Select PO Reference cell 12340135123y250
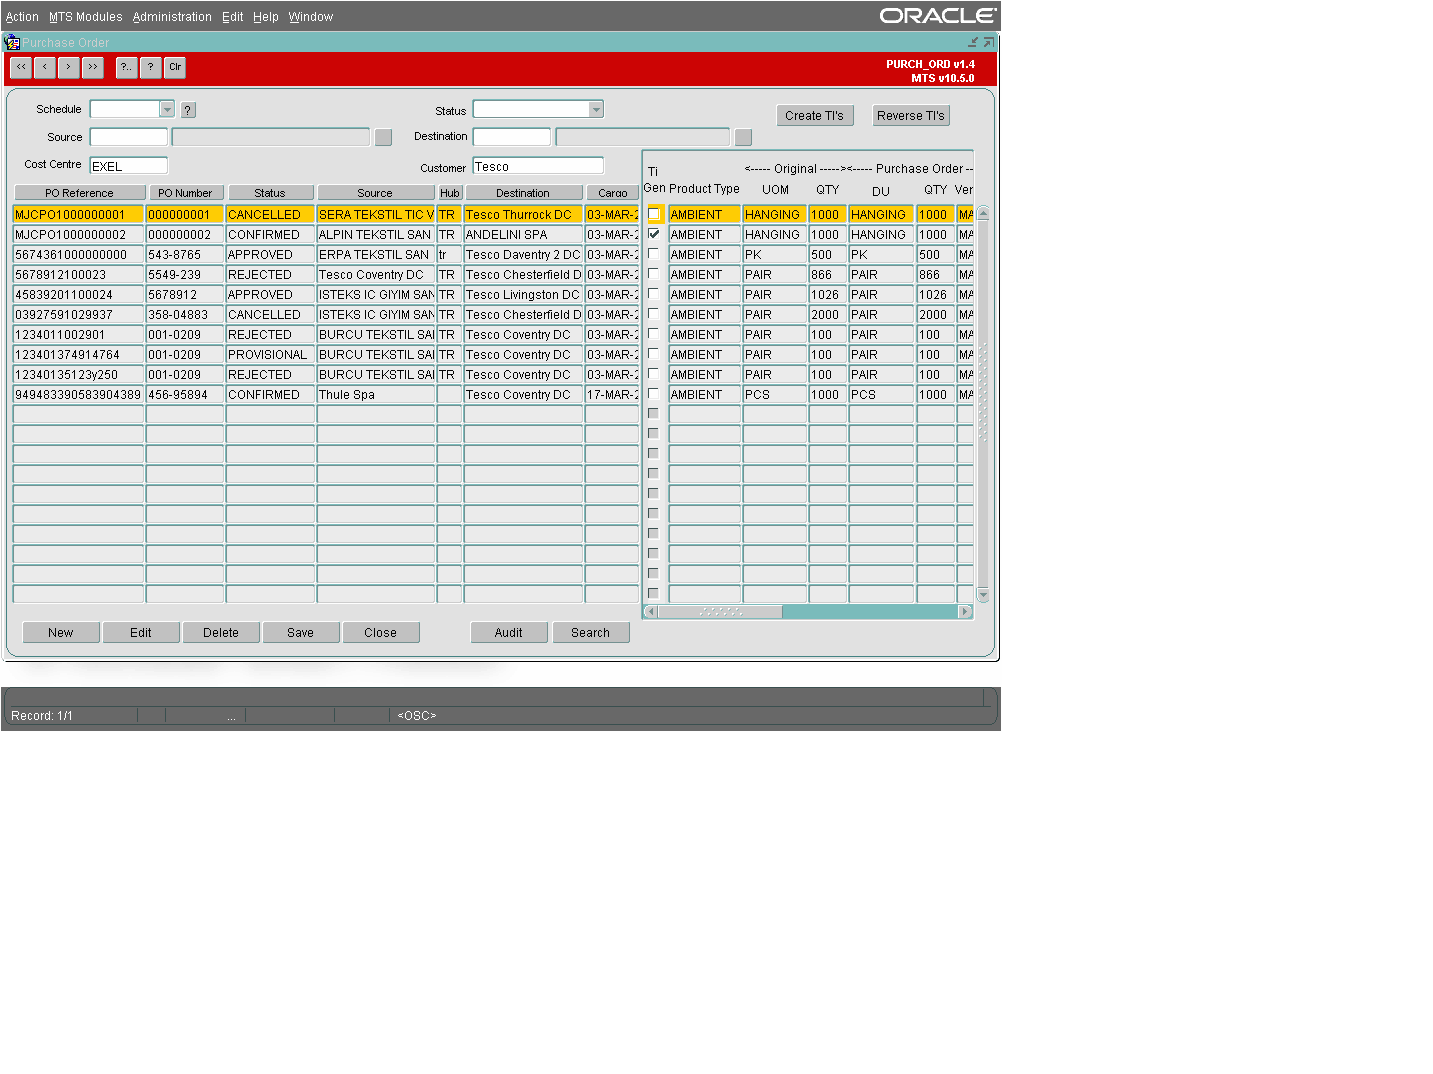The height and width of the screenshot is (1074, 1433). pos(79,374)
